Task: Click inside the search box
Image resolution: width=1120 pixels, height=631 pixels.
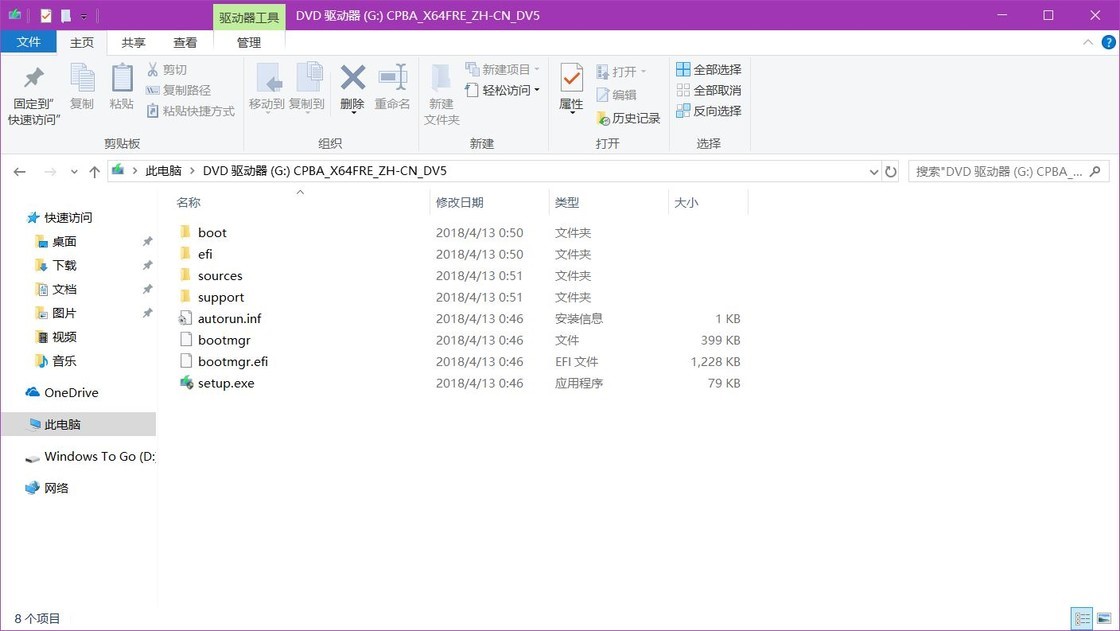Action: point(1000,171)
